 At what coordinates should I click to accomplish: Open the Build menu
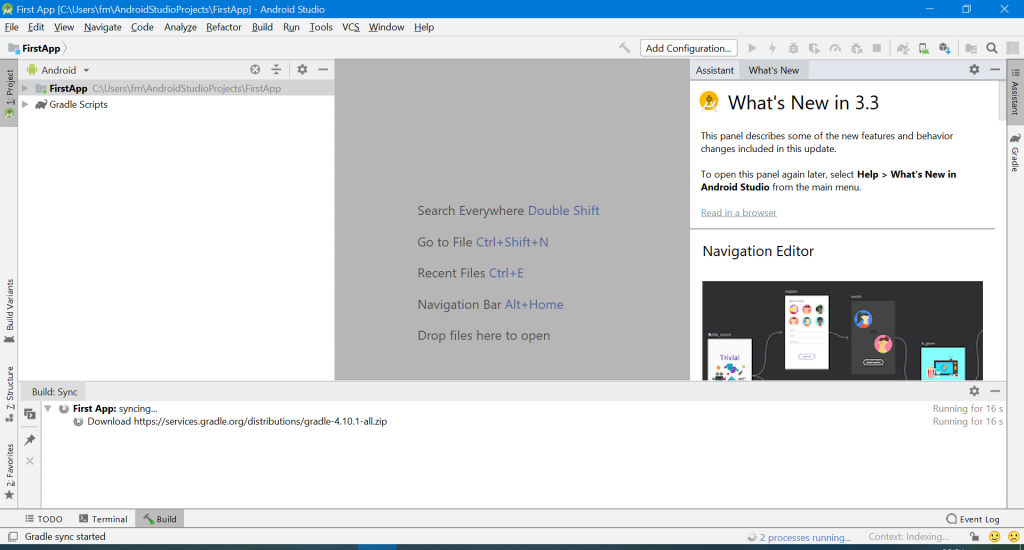click(262, 27)
